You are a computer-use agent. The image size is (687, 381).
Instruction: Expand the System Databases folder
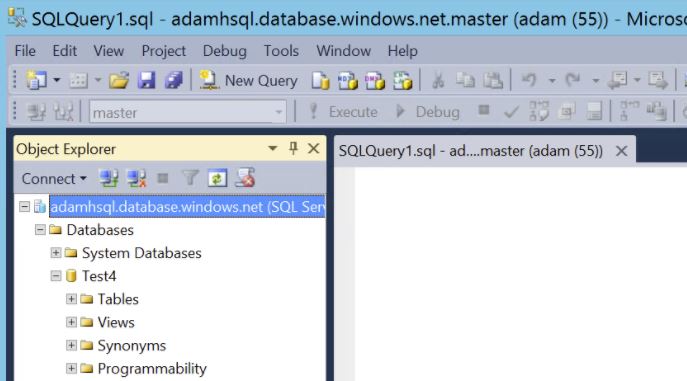click(x=56, y=253)
